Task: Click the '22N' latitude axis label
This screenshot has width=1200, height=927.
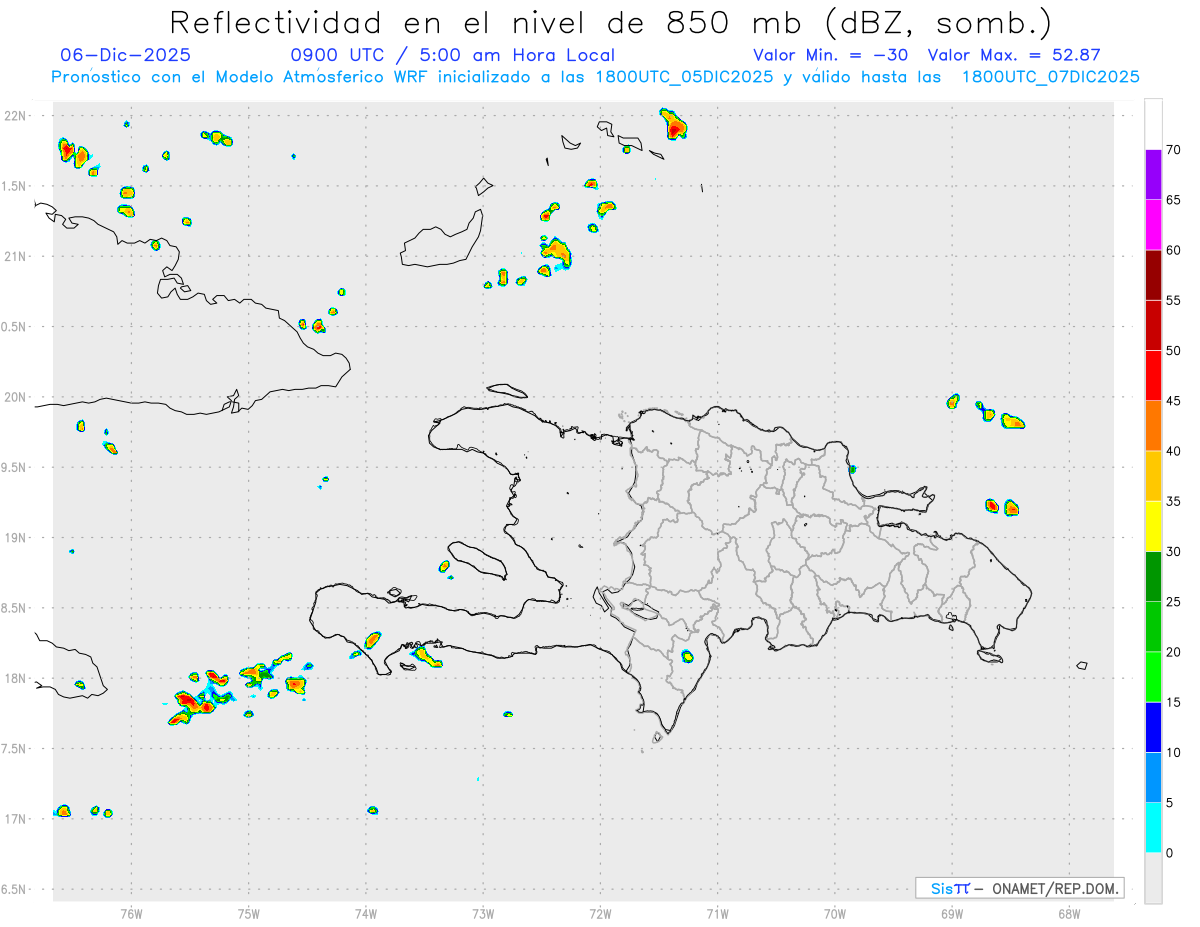Action: click(x=17, y=116)
